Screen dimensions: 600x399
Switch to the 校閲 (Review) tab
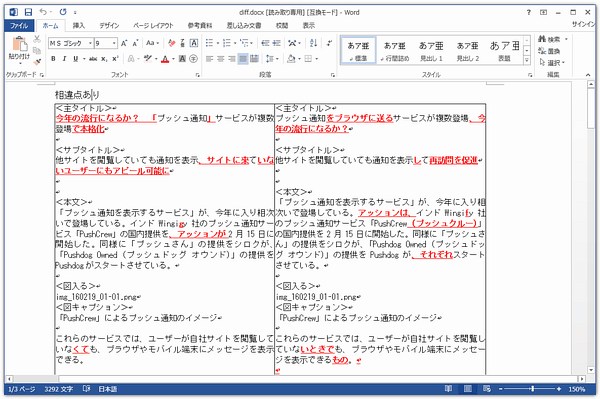click(x=282, y=26)
